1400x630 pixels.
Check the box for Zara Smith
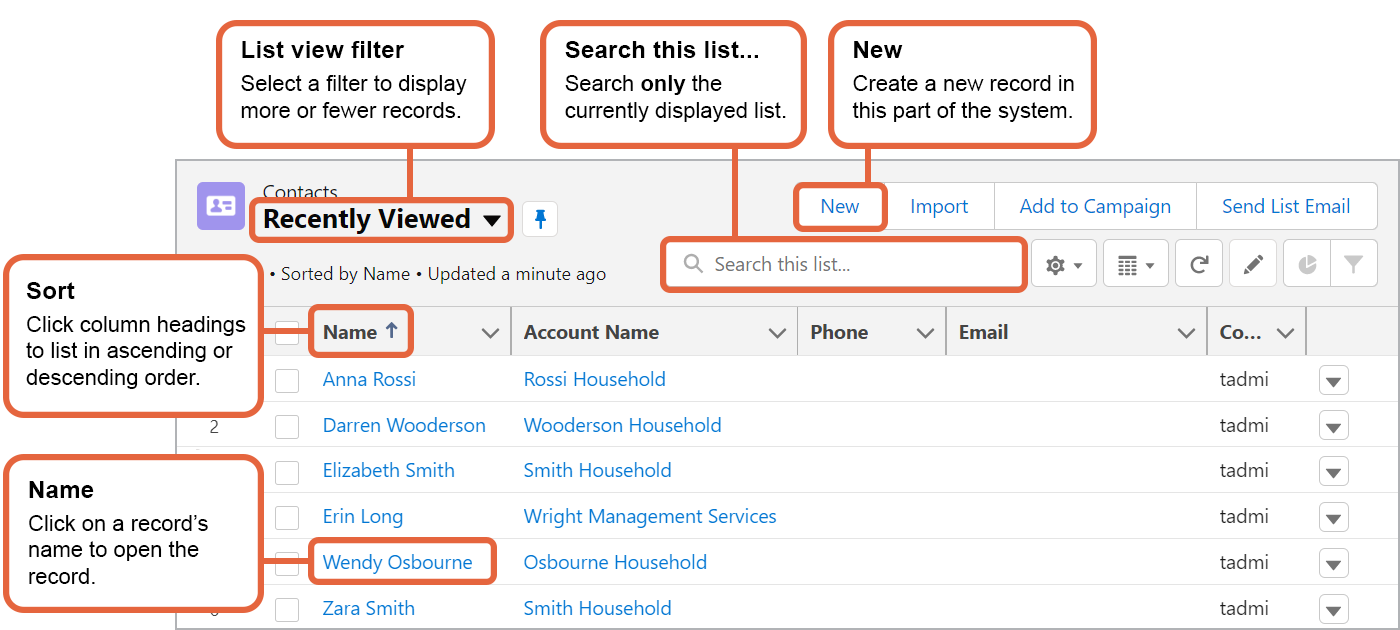pos(287,608)
